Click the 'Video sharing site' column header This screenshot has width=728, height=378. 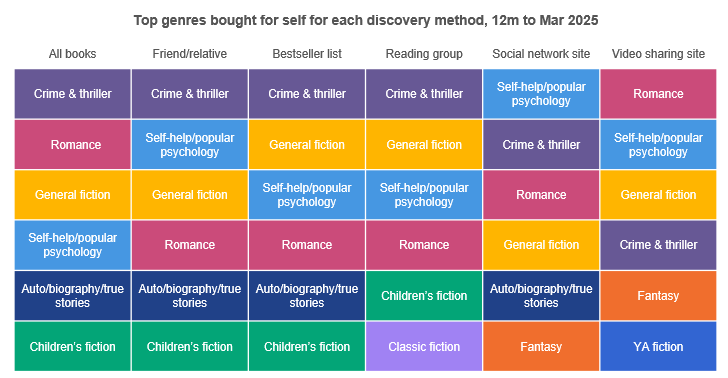coord(658,54)
